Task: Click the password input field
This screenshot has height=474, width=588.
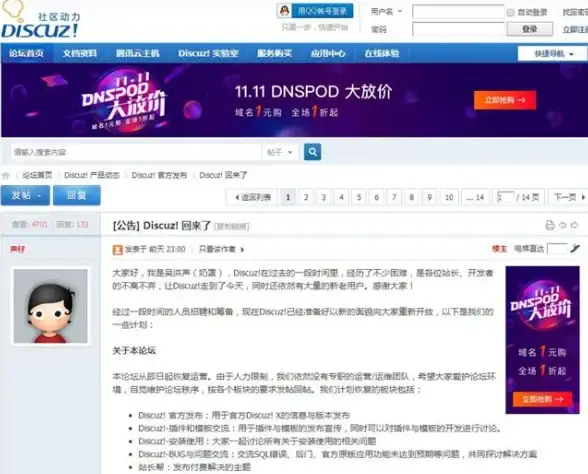Action: [x=458, y=29]
